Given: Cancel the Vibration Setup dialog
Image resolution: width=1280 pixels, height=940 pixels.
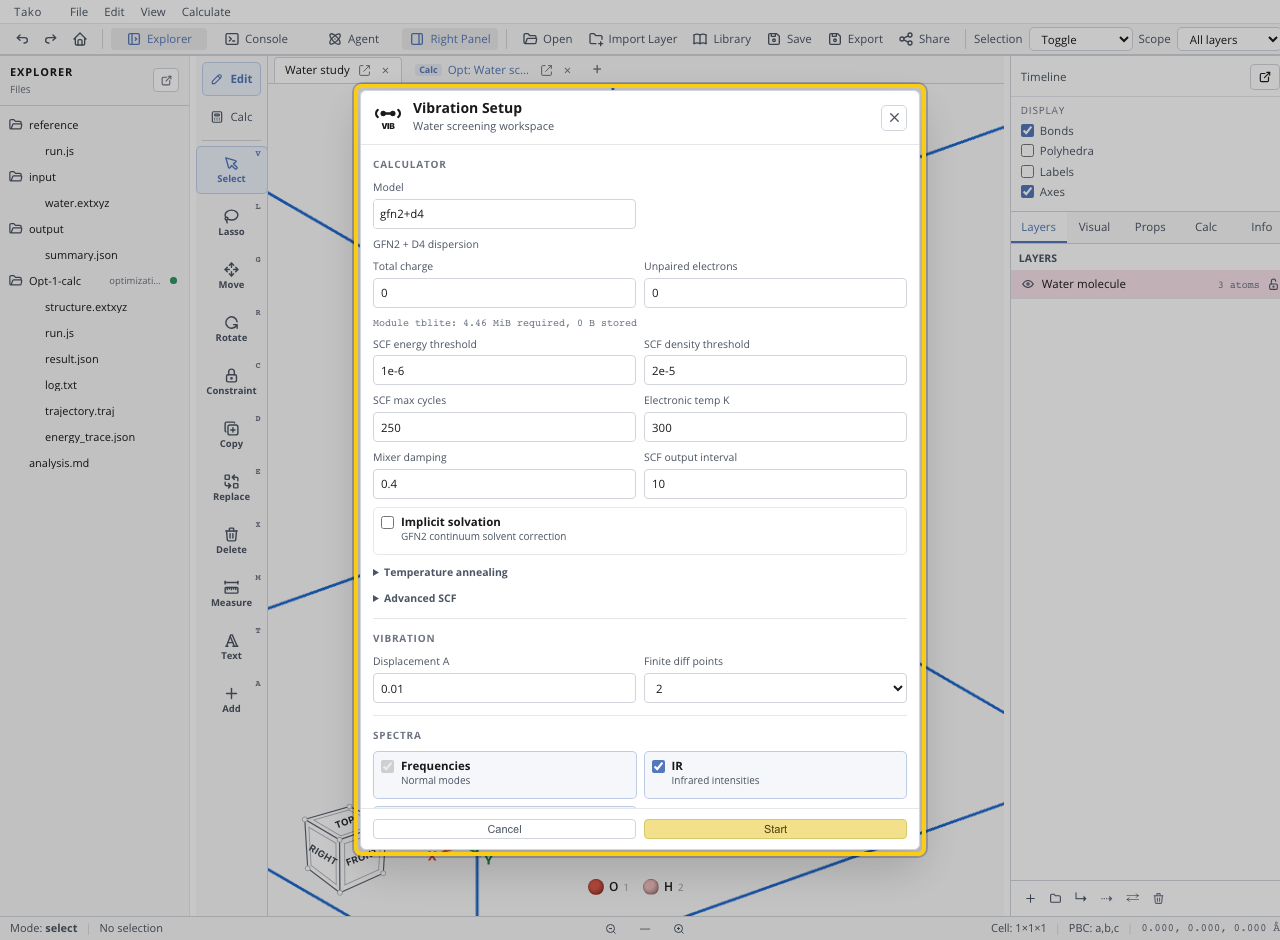Looking at the screenshot, I should click(504, 829).
